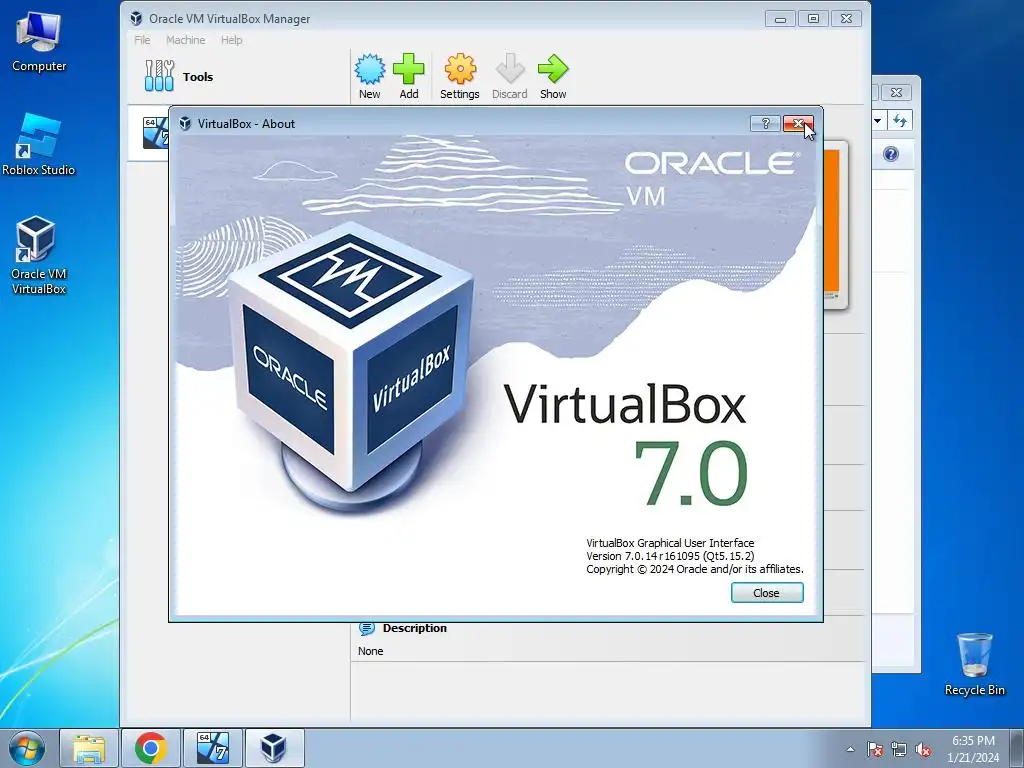Click the green Show arrow icon
The image size is (1024, 768).
pos(553,76)
